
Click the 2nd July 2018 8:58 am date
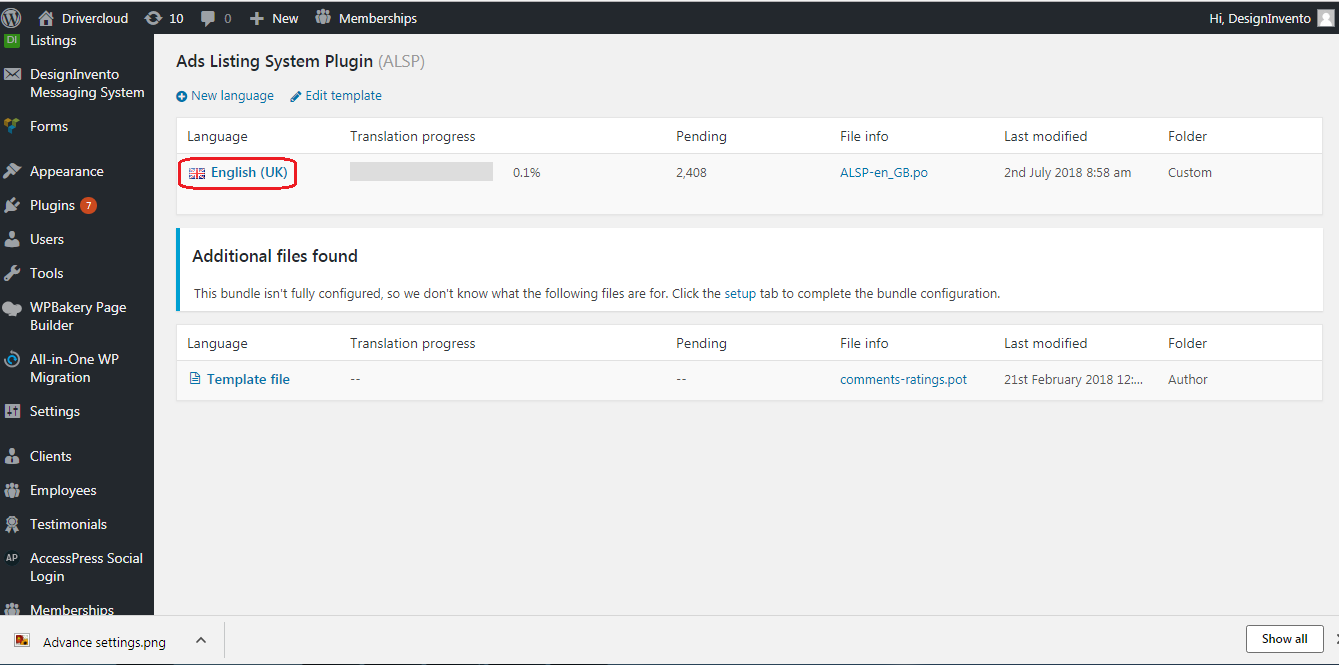click(x=1067, y=172)
